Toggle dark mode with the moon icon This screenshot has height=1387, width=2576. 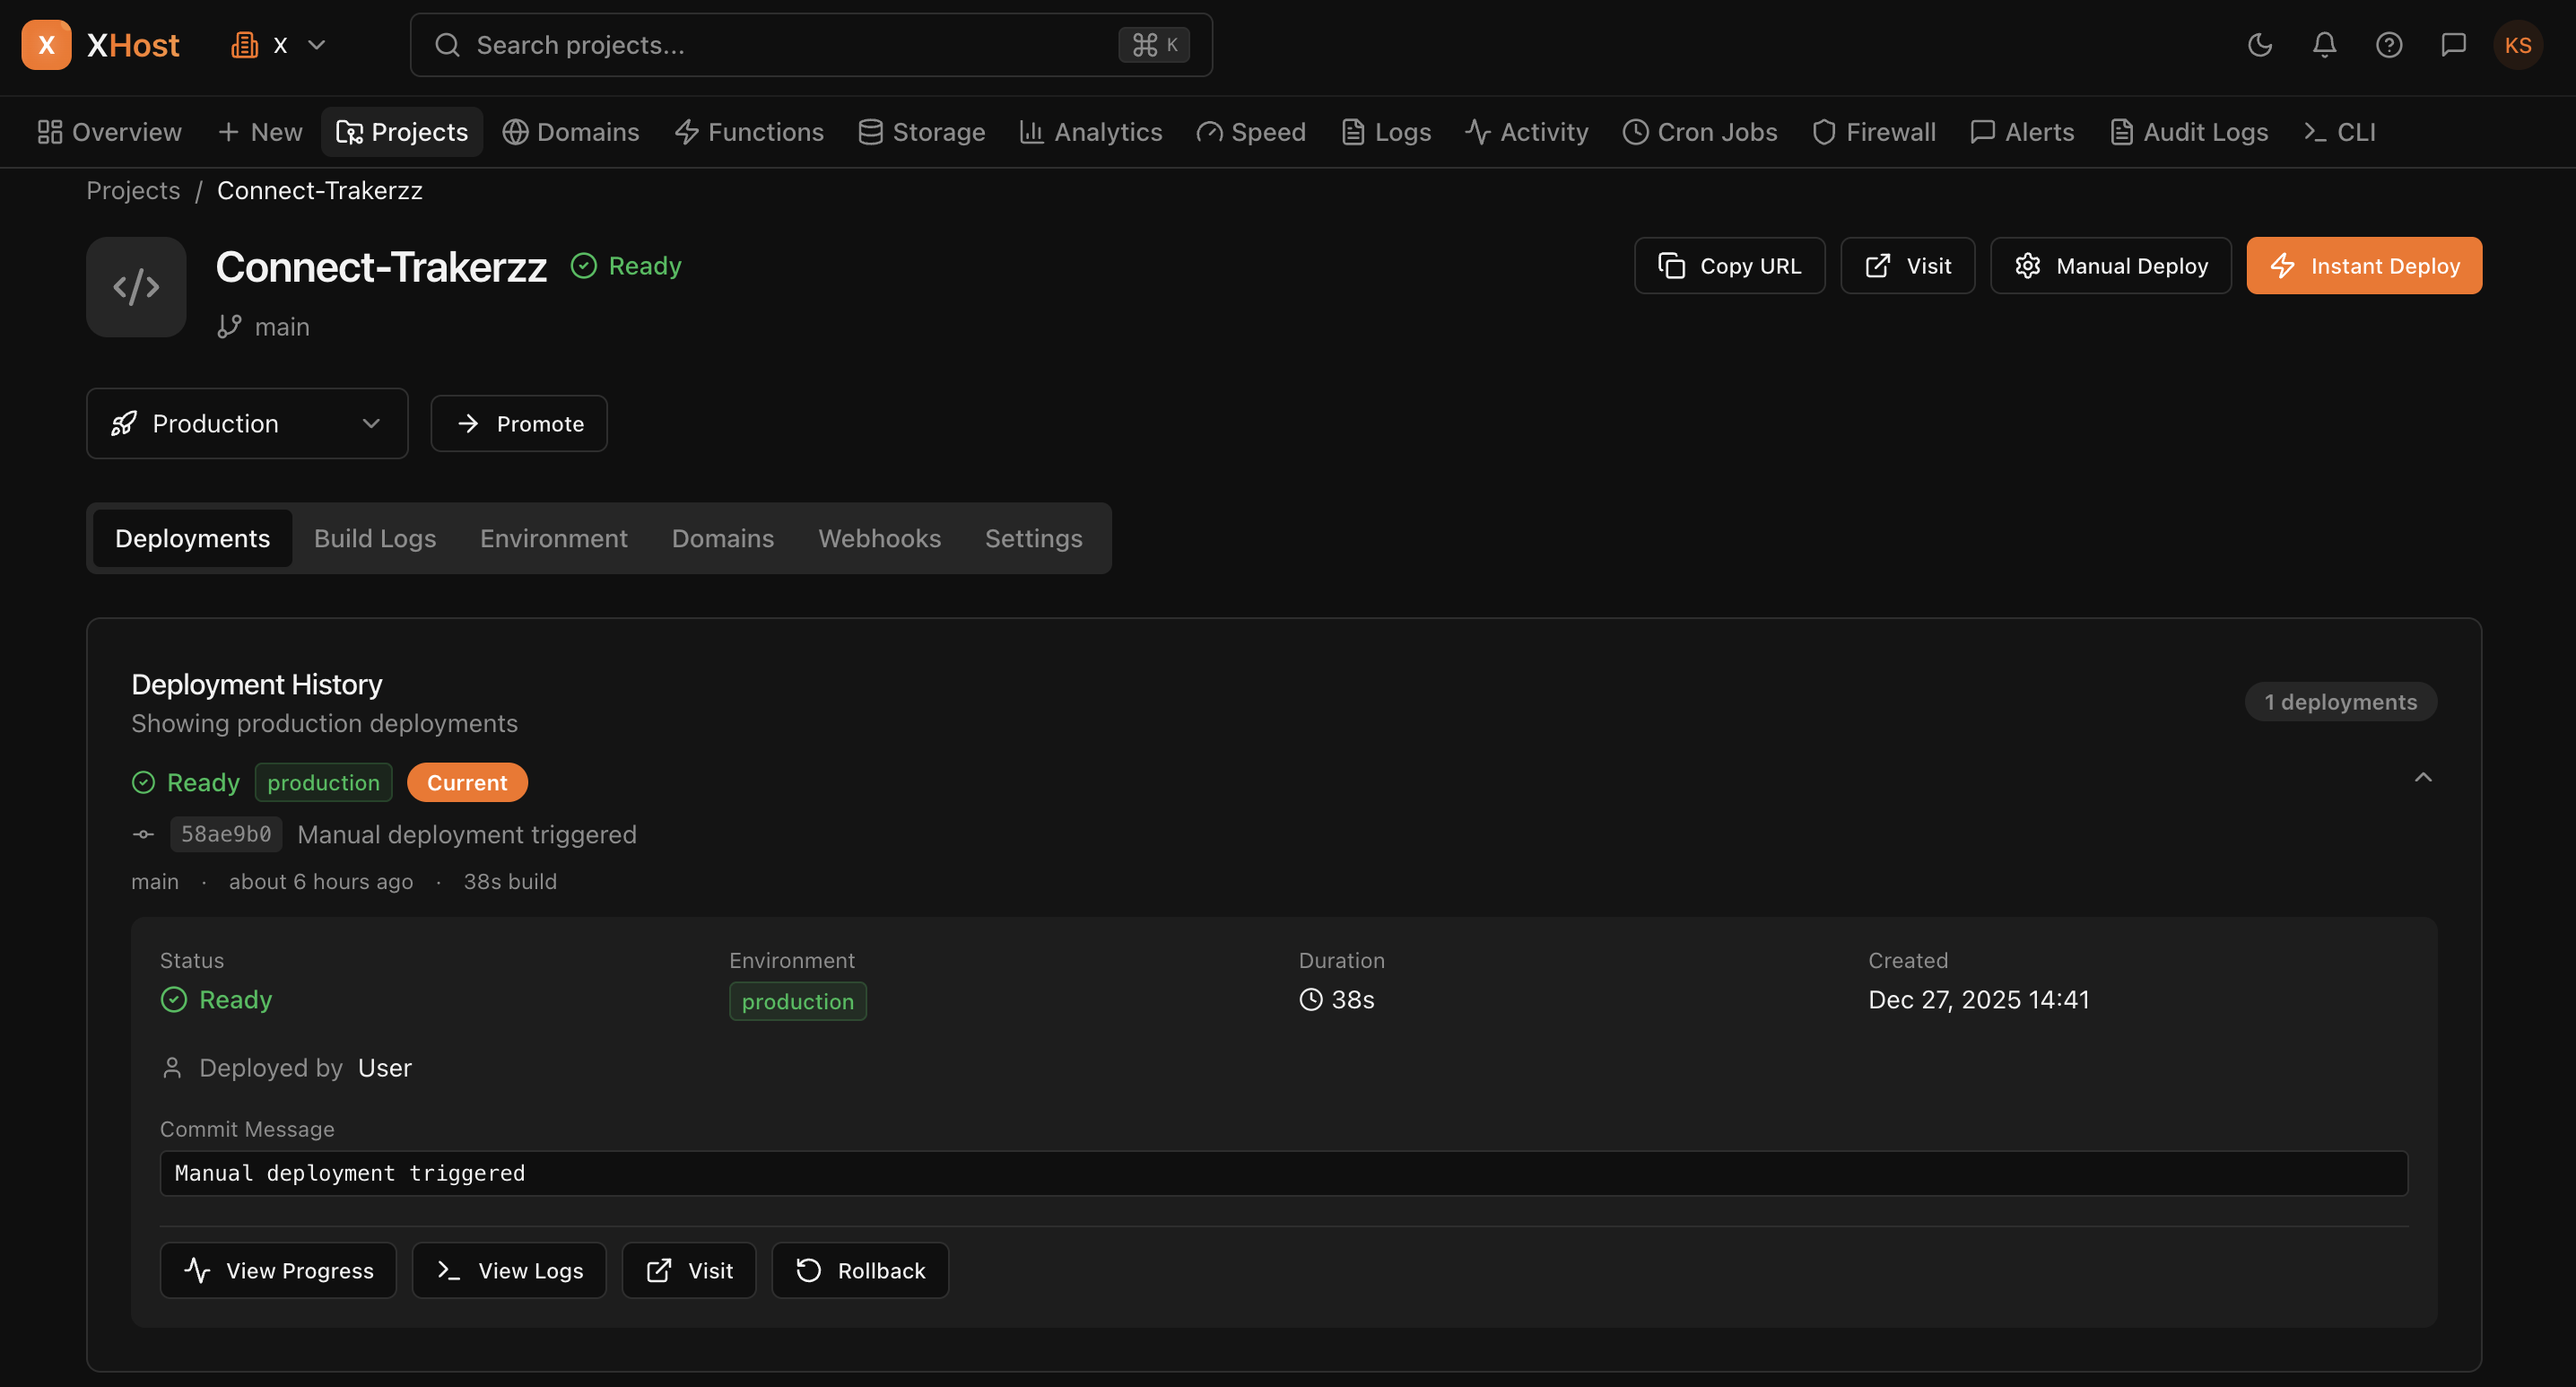coord(2259,44)
